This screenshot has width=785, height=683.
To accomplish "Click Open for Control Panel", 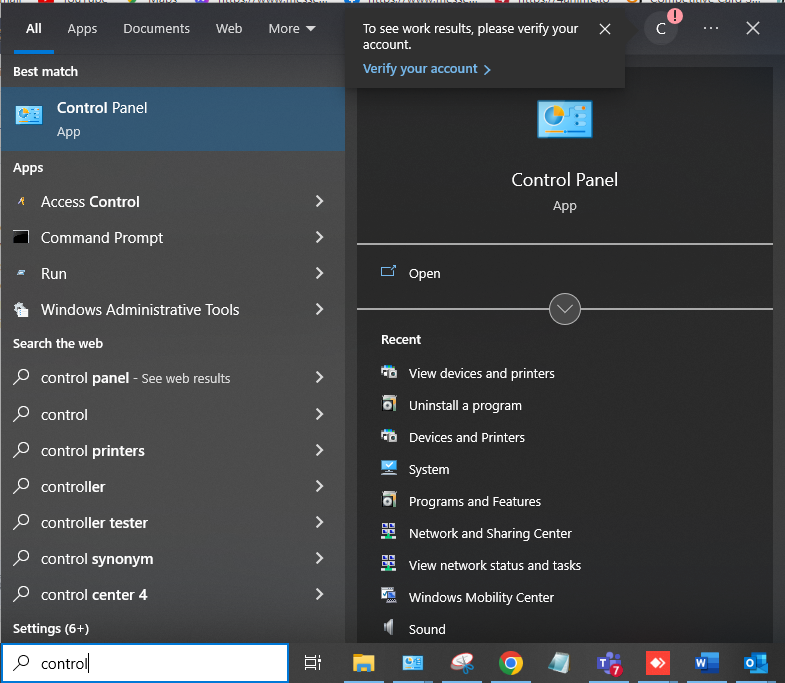I will pyautogui.click(x=424, y=273).
